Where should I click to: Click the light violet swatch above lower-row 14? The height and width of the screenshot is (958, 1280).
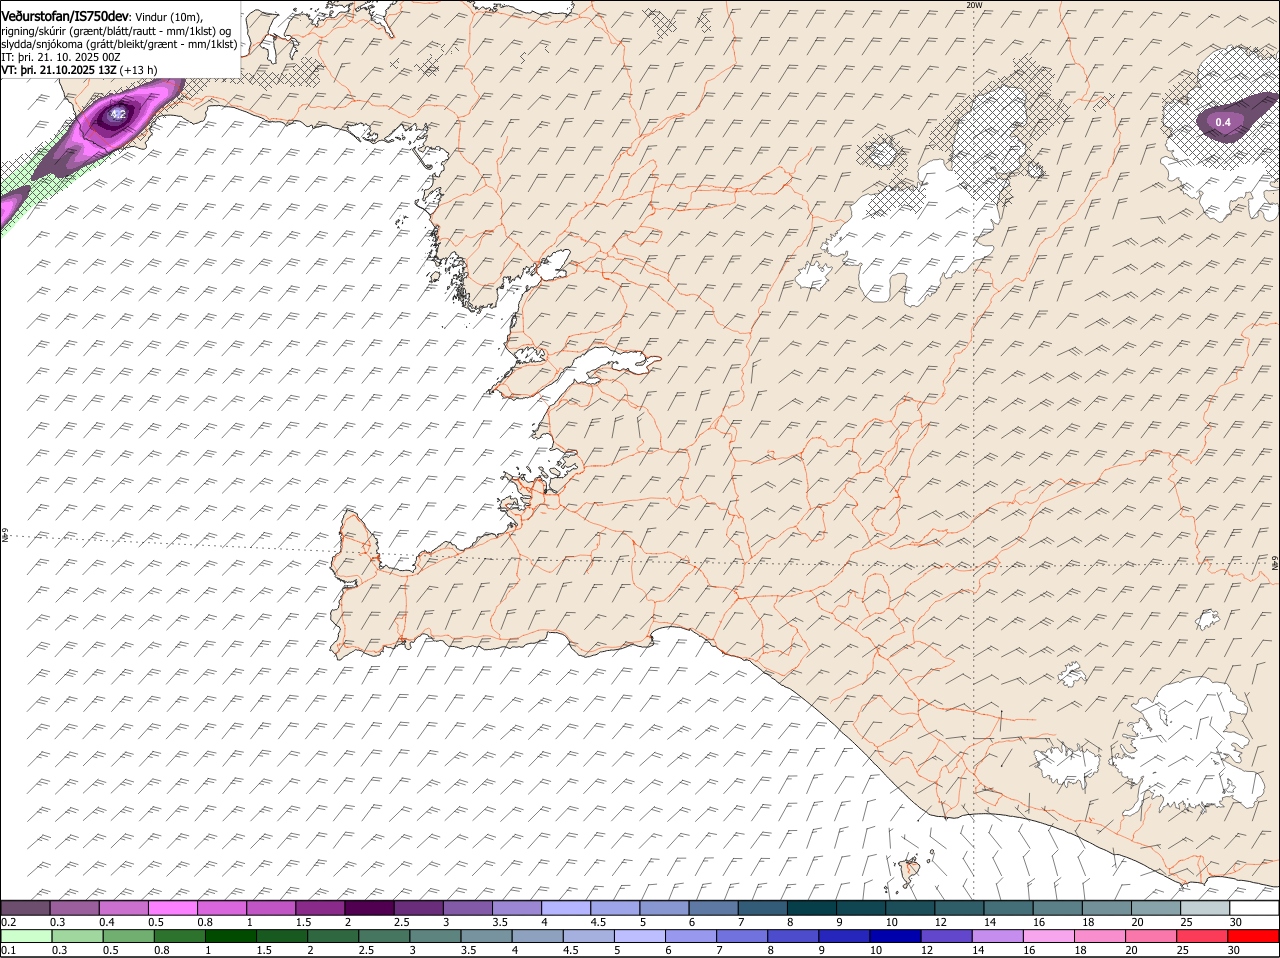tap(997, 936)
